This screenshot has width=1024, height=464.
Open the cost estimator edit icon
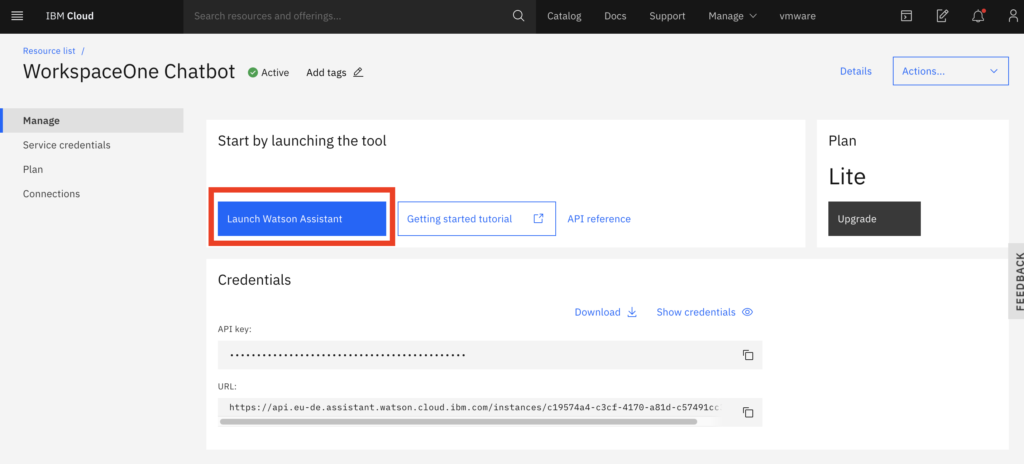942,16
